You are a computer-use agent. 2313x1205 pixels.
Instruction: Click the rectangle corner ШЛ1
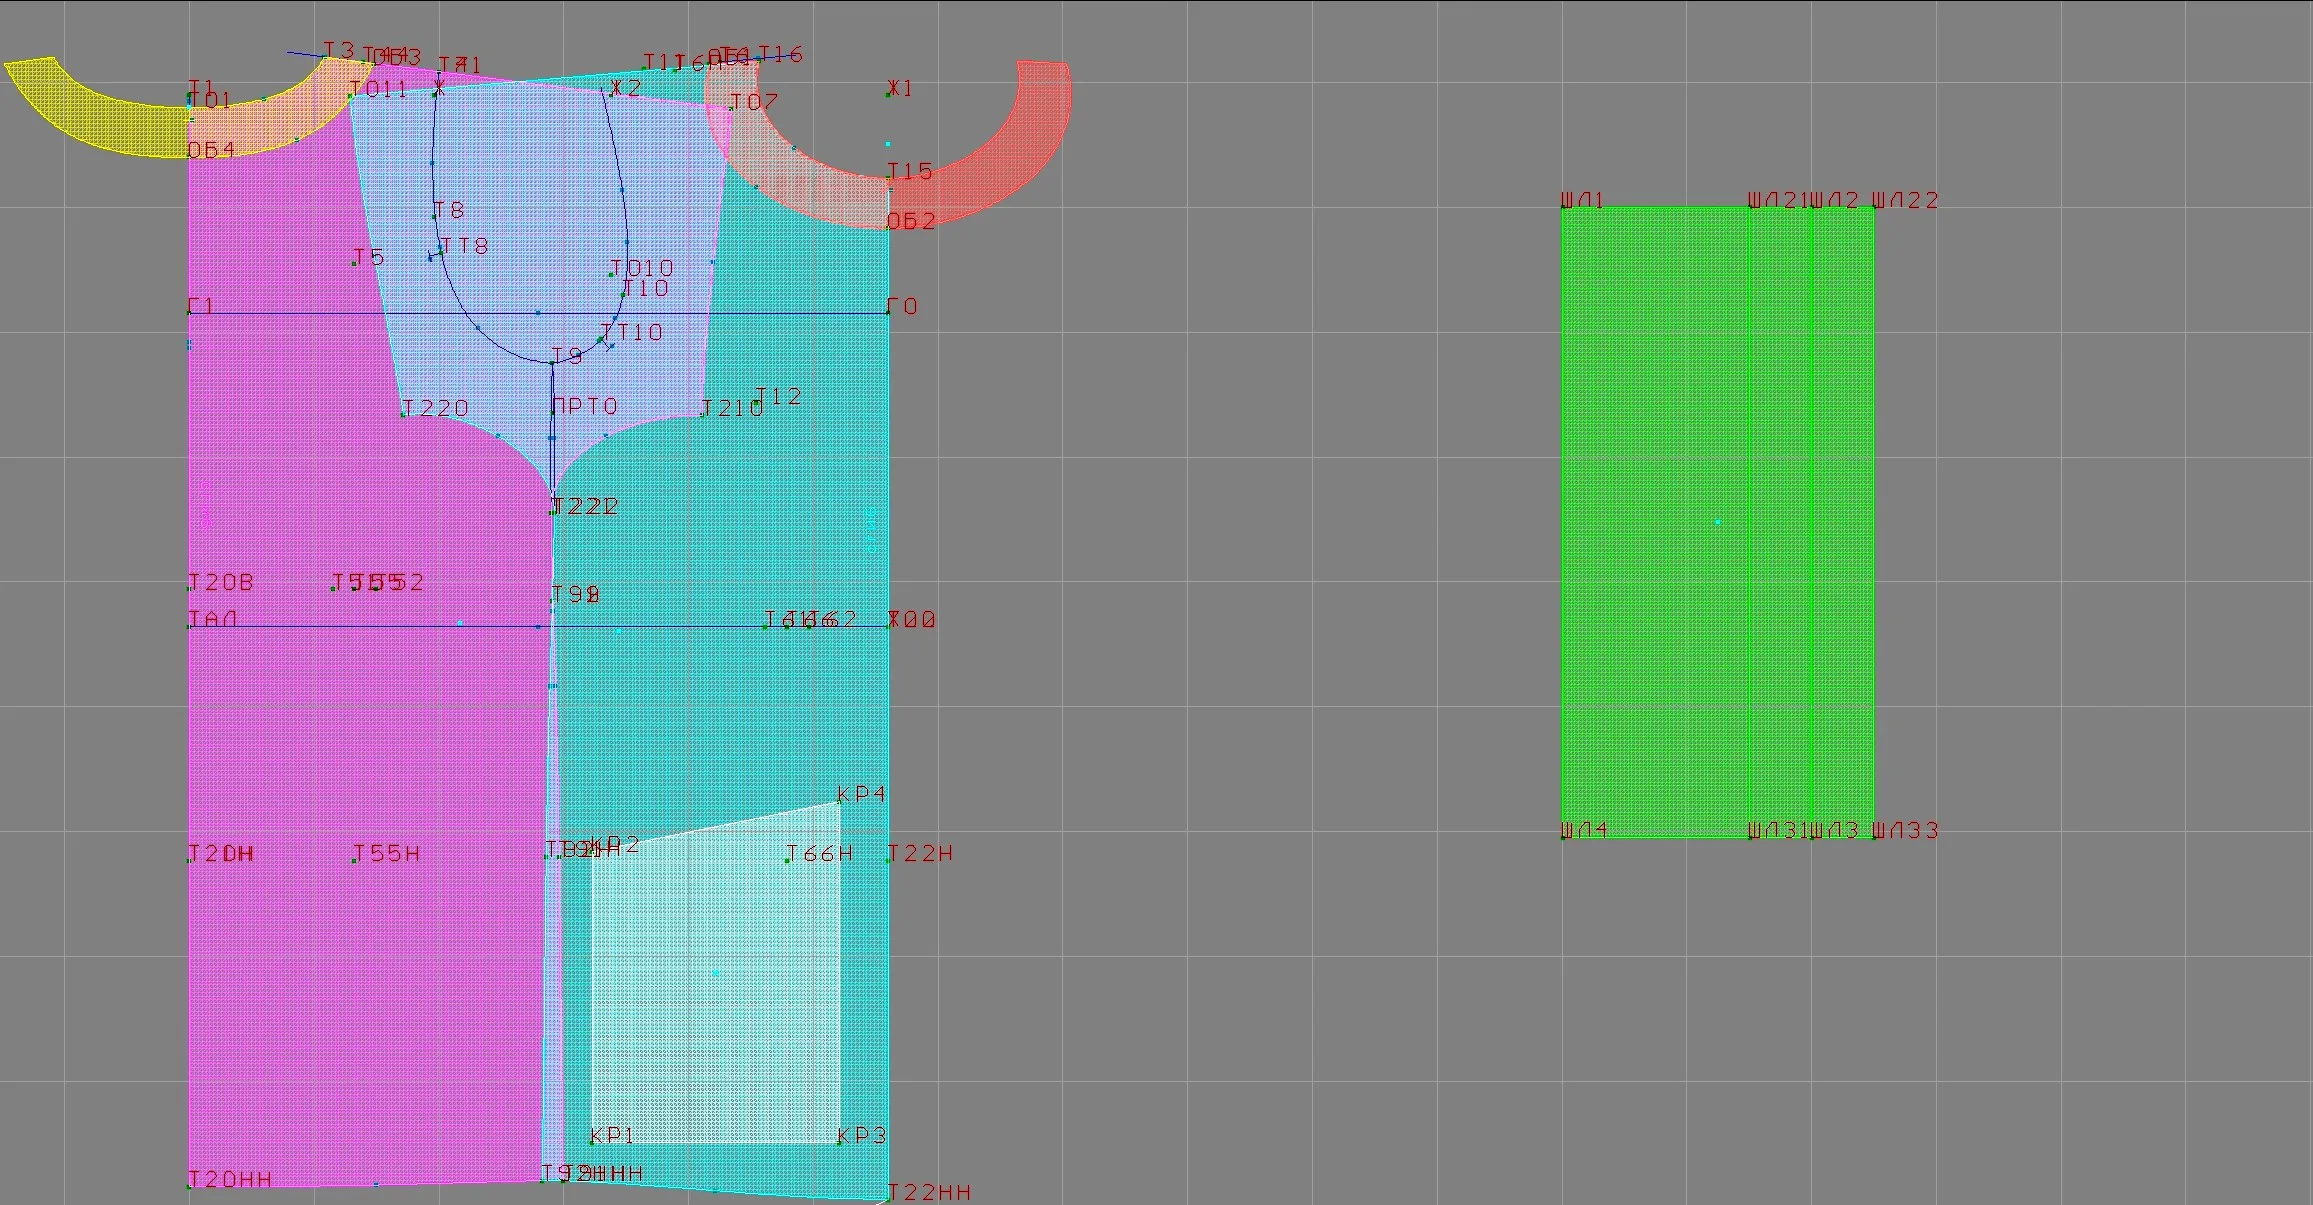tap(1582, 200)
